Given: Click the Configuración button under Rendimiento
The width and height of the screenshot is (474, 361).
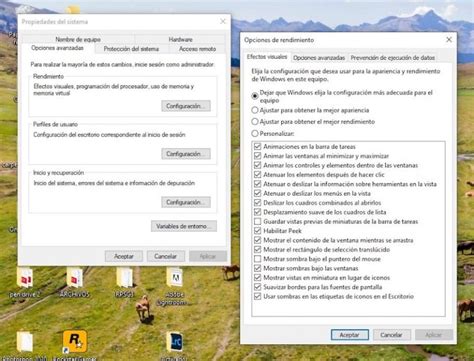Looking at the screenshot, I should (x=186, y=106).
